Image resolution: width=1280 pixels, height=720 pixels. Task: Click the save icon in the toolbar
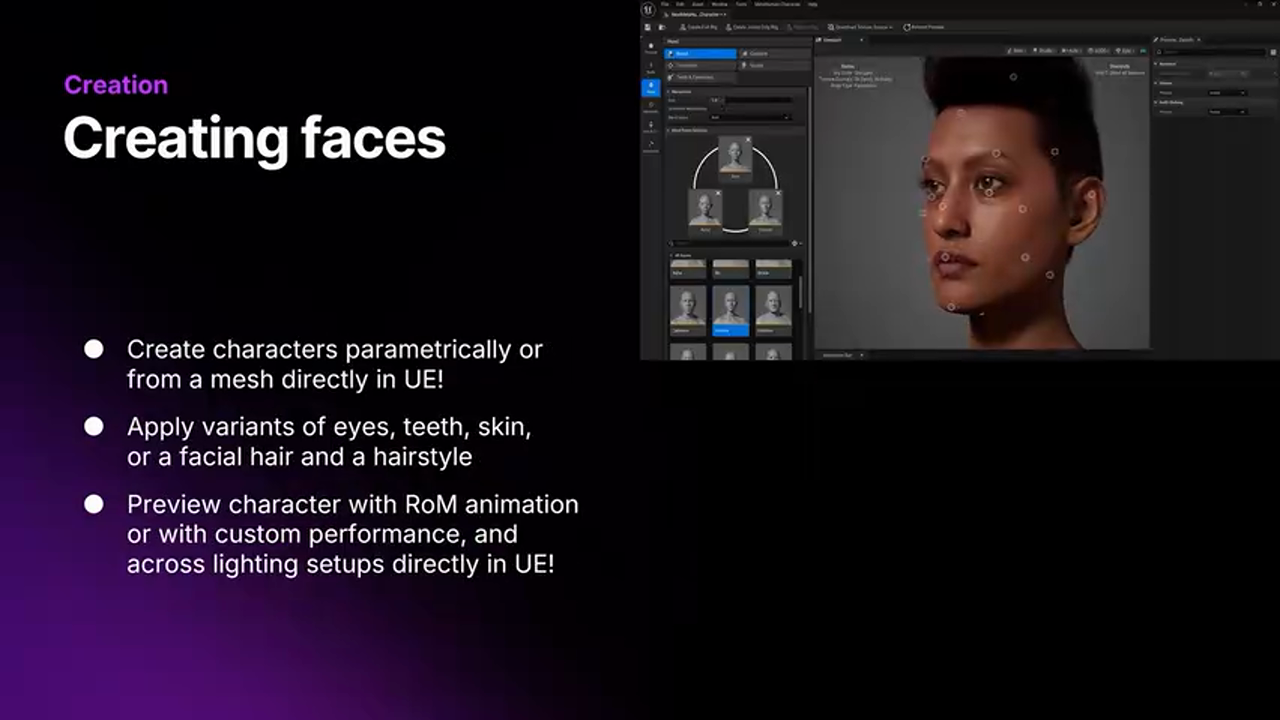(647, 27)
